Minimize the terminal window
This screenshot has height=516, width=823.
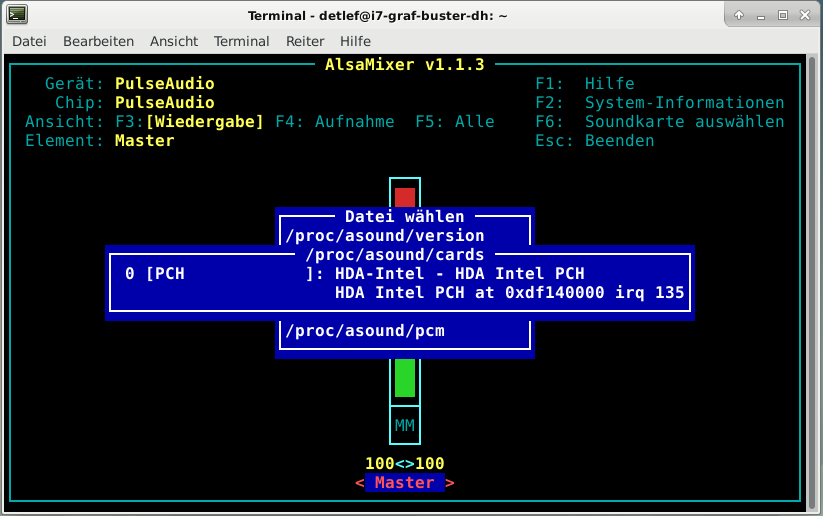coord(761,16)
